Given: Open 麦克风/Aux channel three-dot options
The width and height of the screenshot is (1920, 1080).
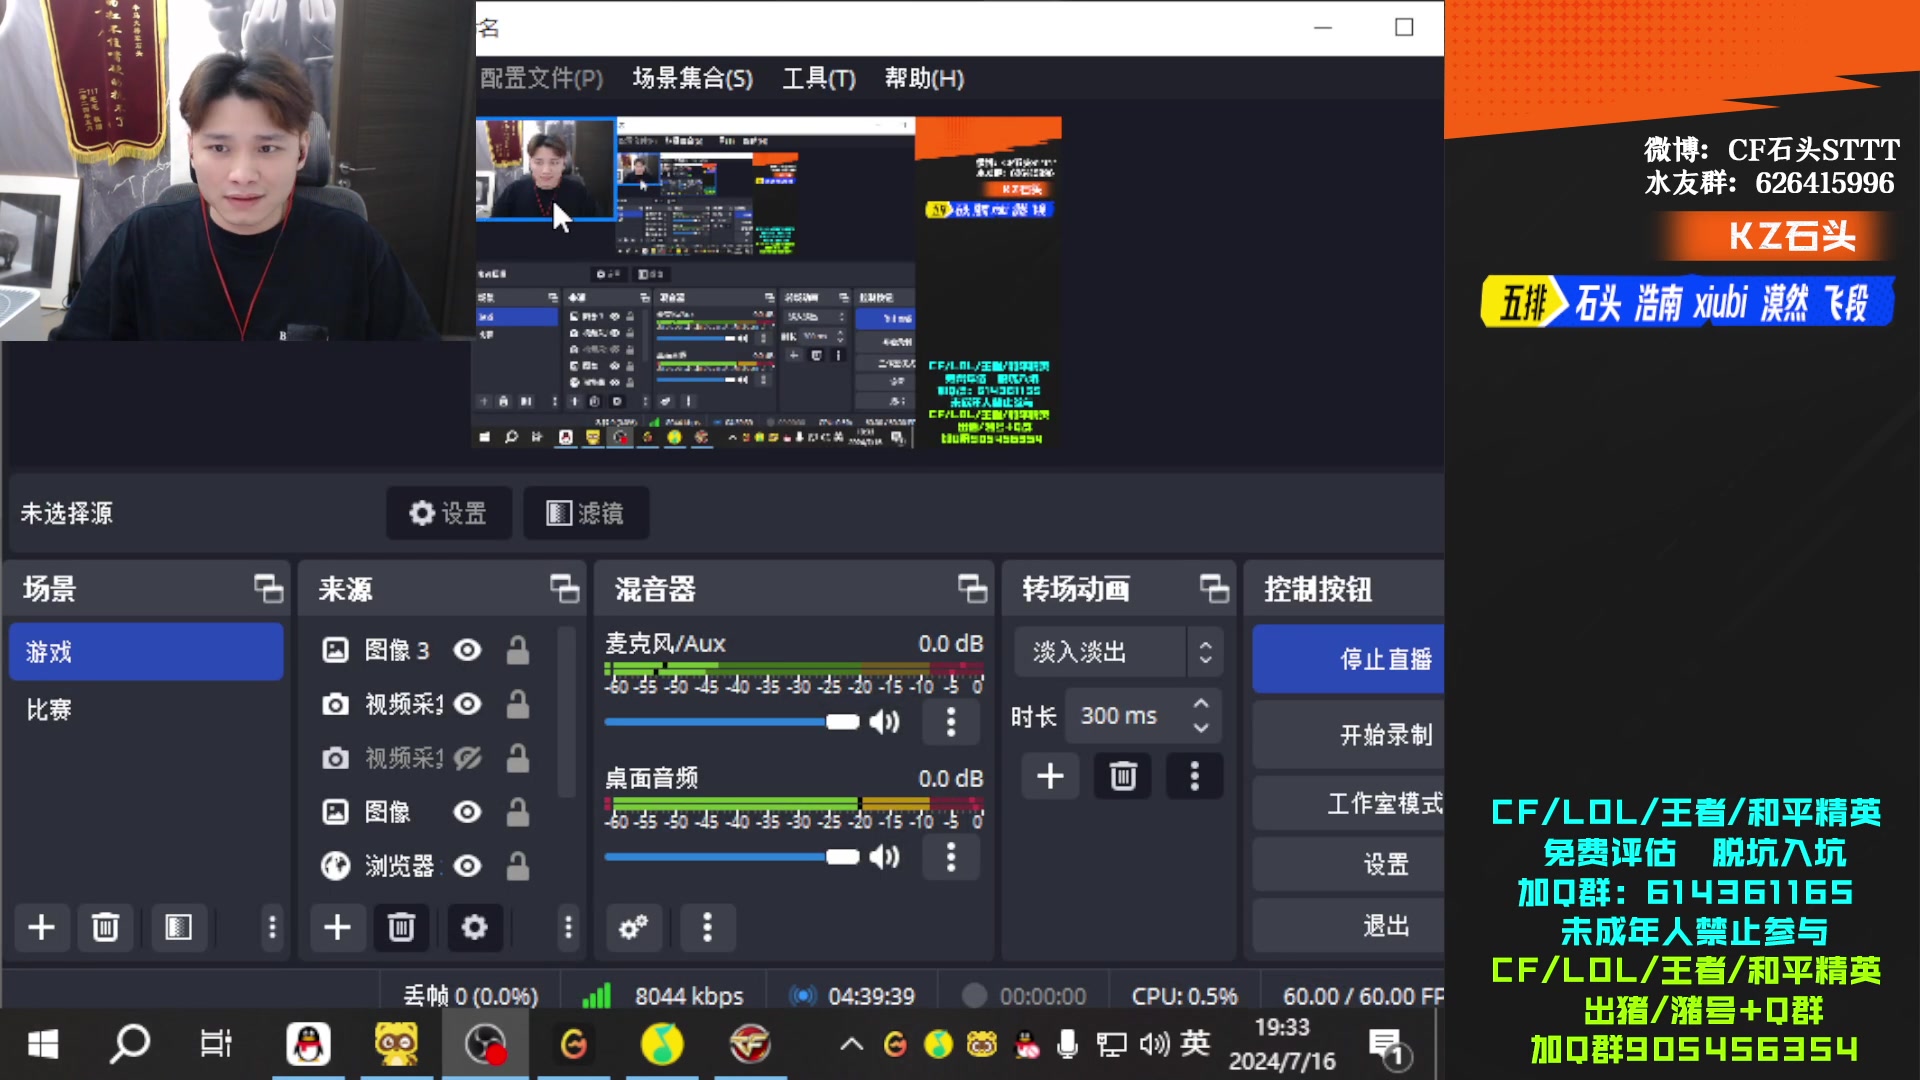Looking at the screenshot, I should [x=951, y=722].
